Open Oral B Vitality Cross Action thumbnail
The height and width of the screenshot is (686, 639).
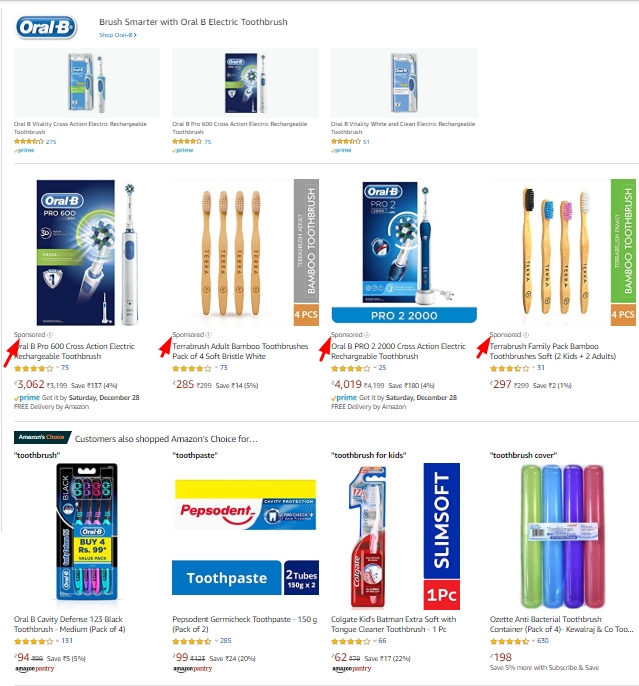point(87,83)
